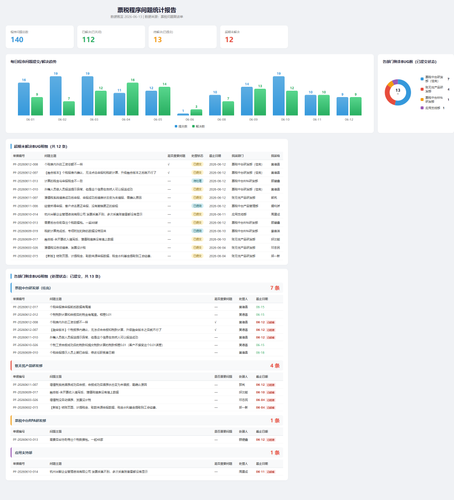Click the blue bar for 06-03
Screen dimensions: 454x500
click(88, 96)
